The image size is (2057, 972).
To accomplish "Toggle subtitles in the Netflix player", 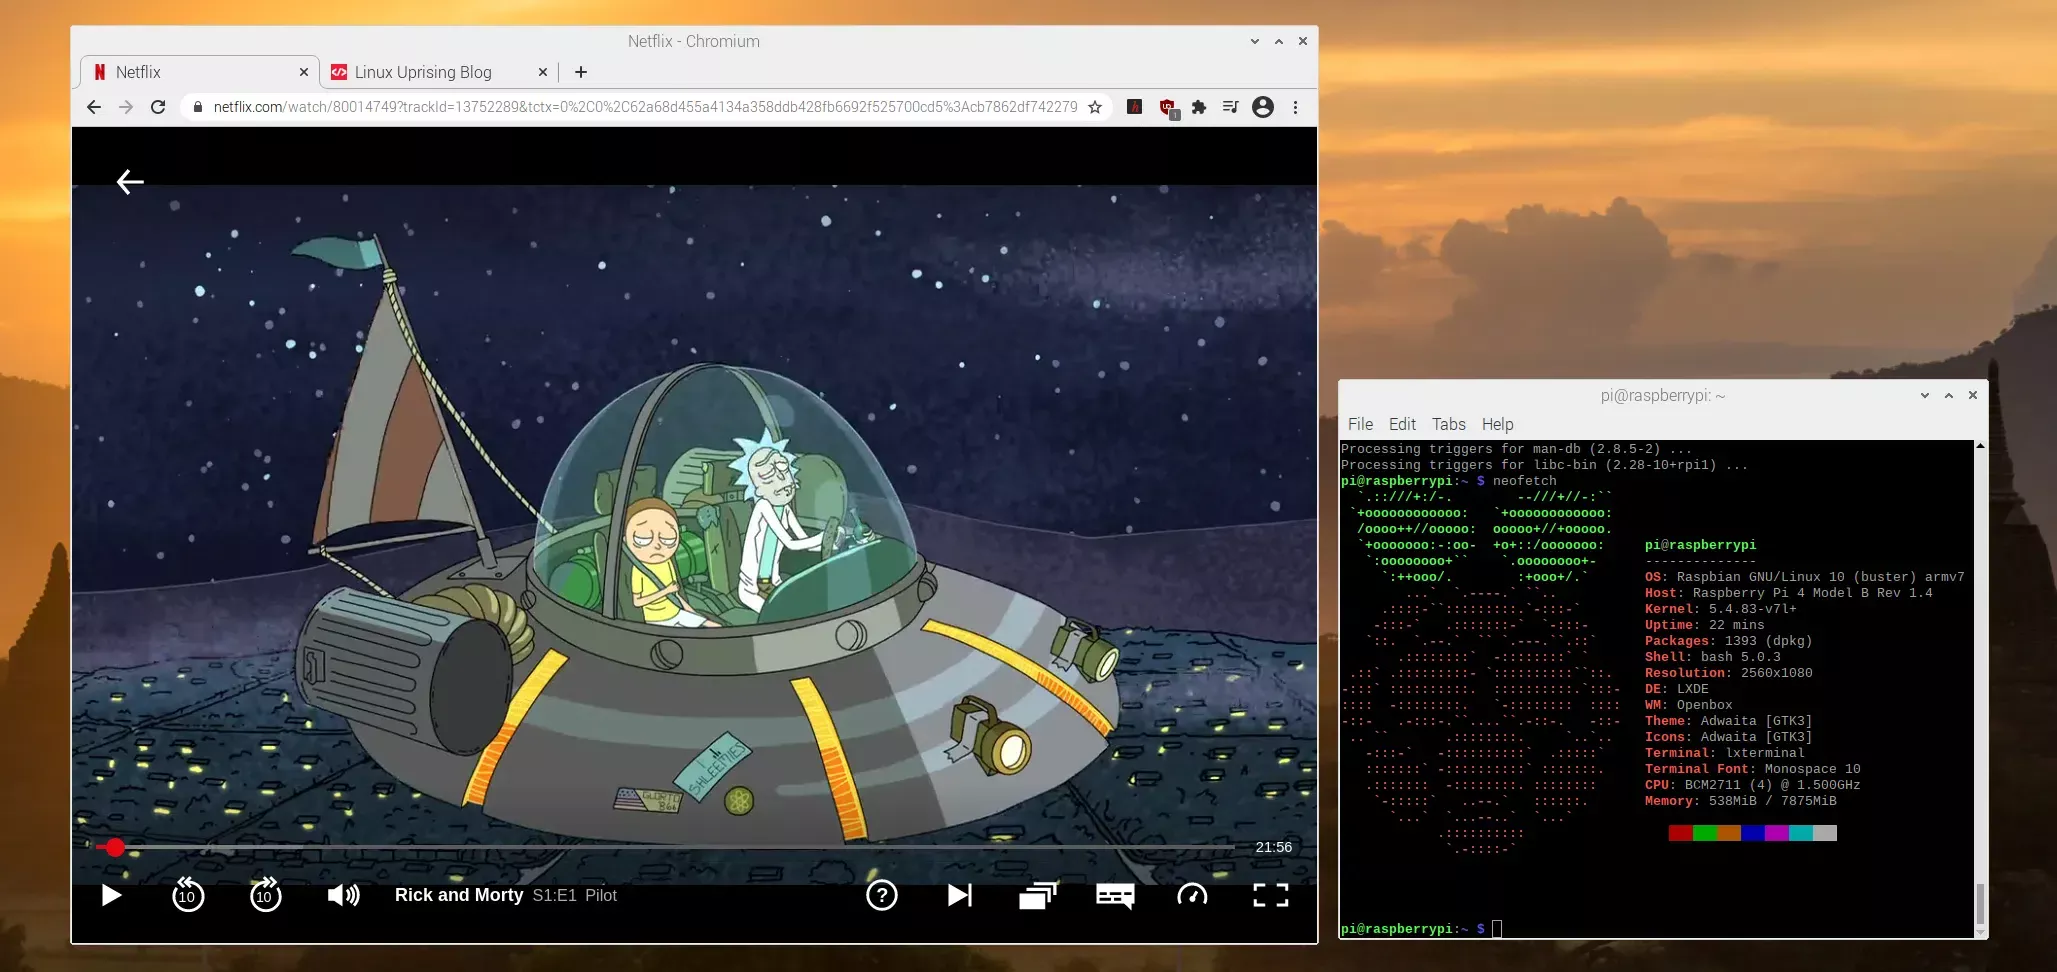I will click(1114, 895).
